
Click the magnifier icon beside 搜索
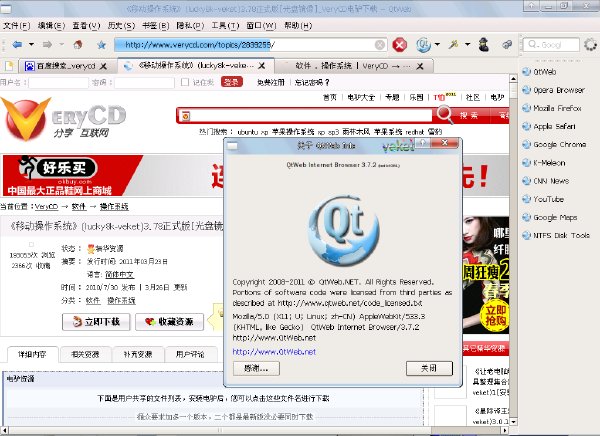(444, 114)
